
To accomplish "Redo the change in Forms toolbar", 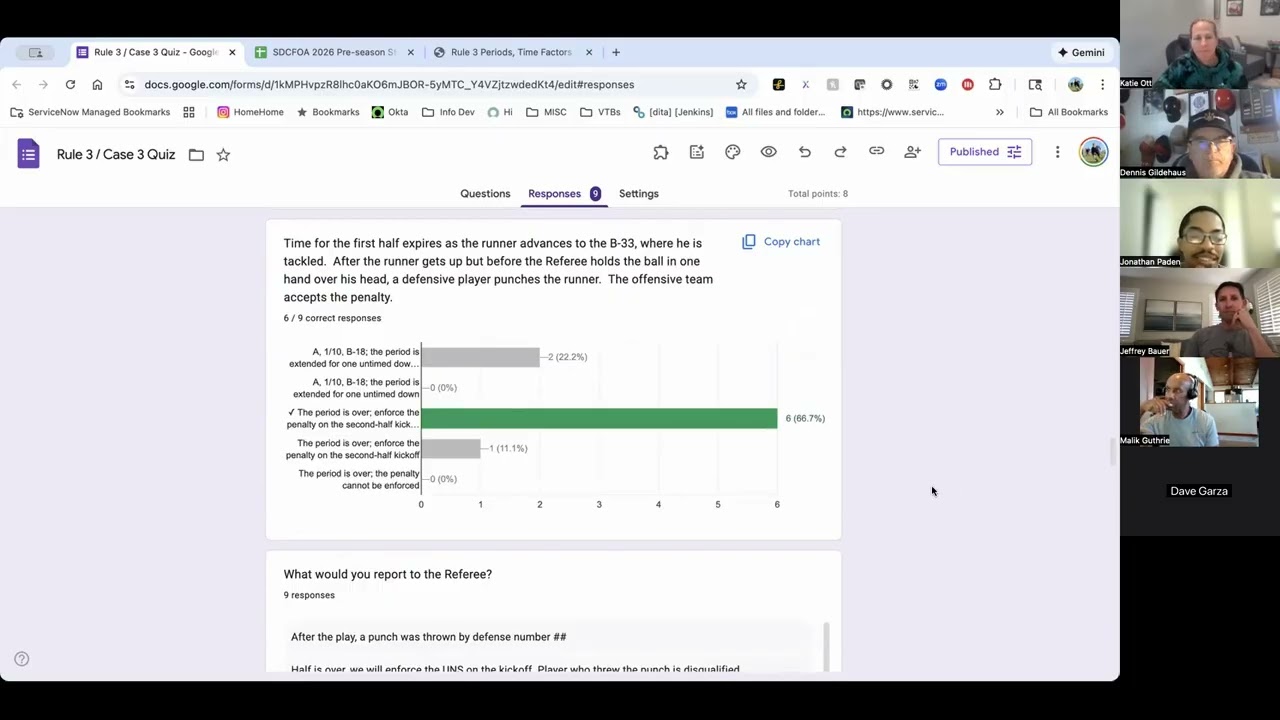I will click(840, 152).
